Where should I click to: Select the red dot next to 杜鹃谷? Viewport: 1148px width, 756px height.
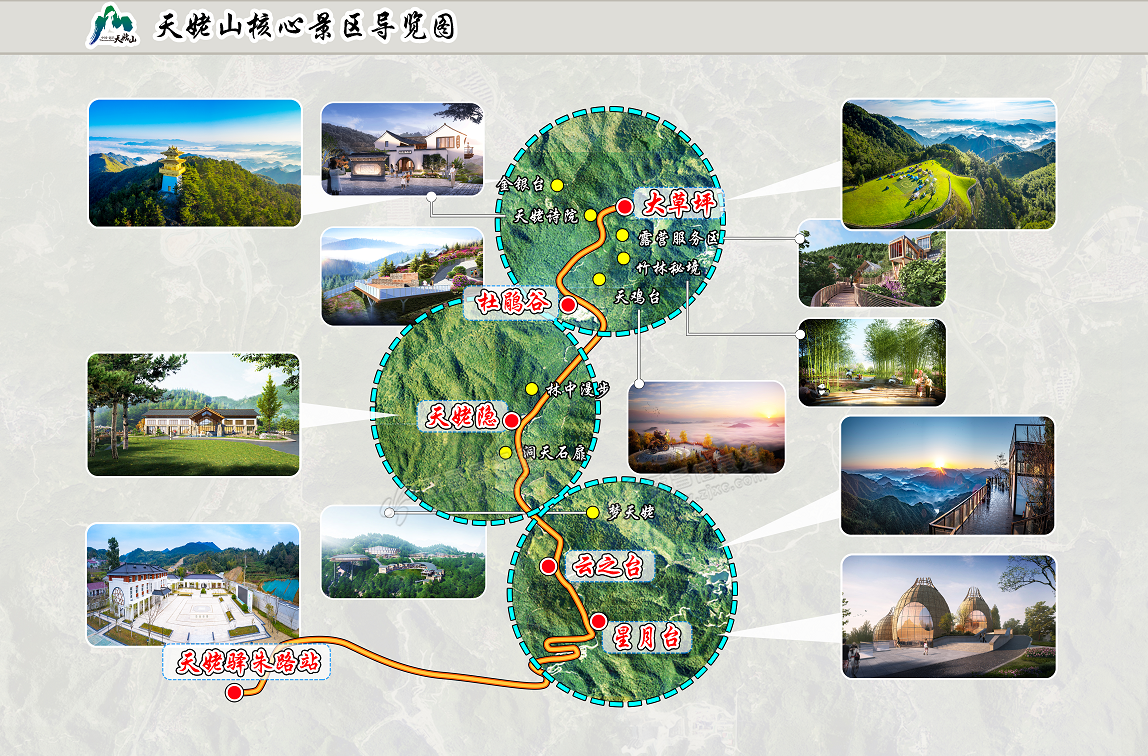568,304
